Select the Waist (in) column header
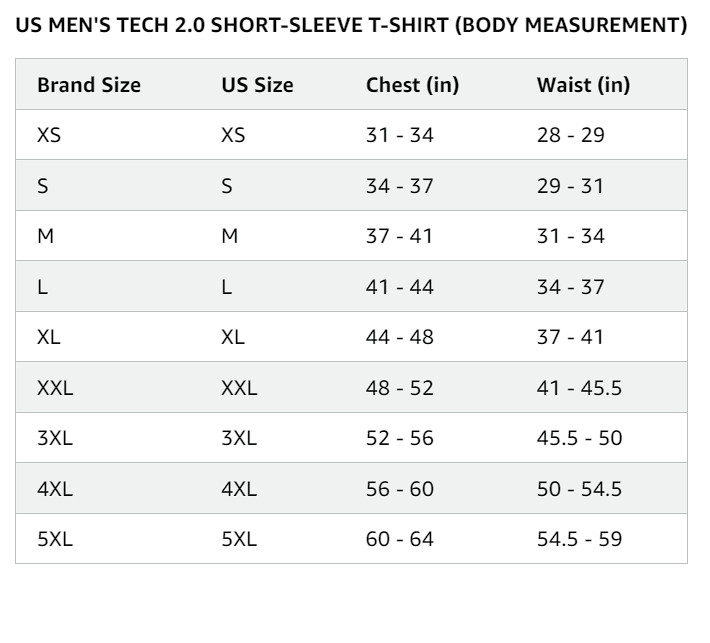The image size is (710, 643). tap(583, 85)
